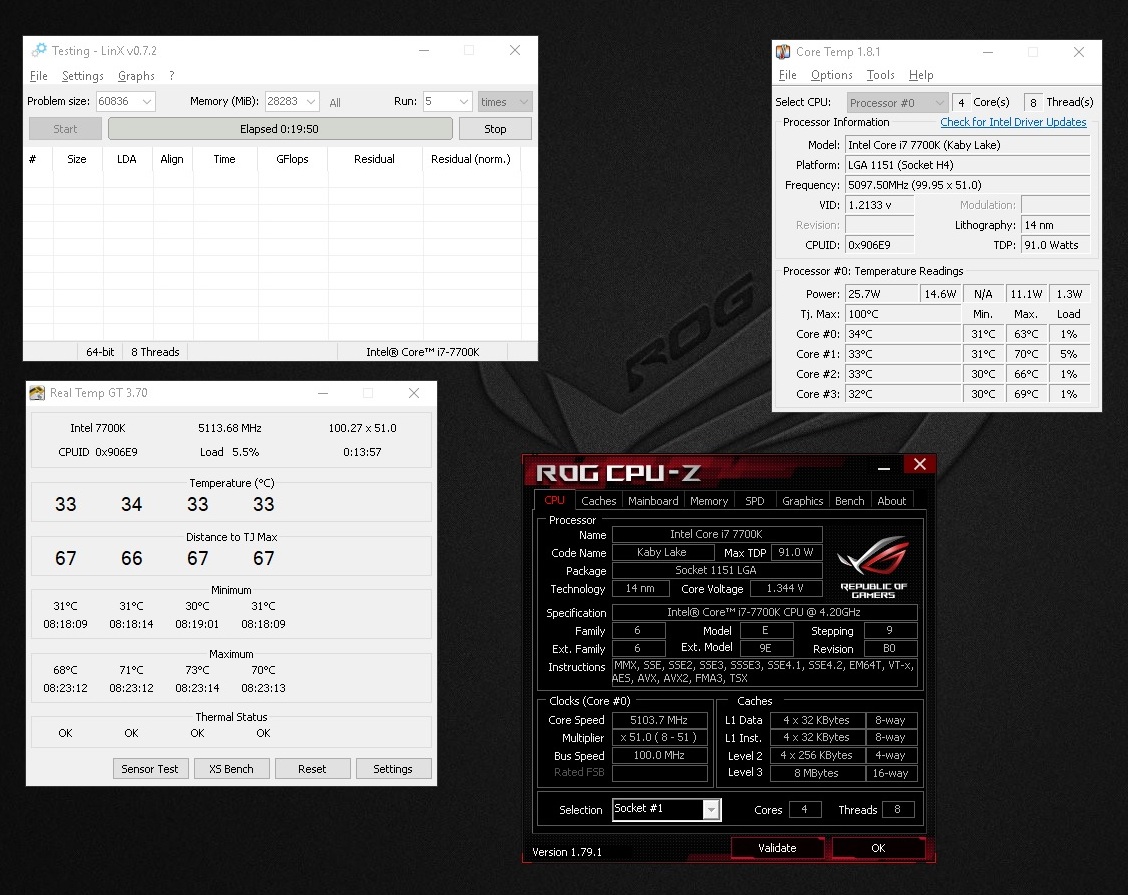
Task: Click the Model field showing i7 7700K
Action: point(968,145)
